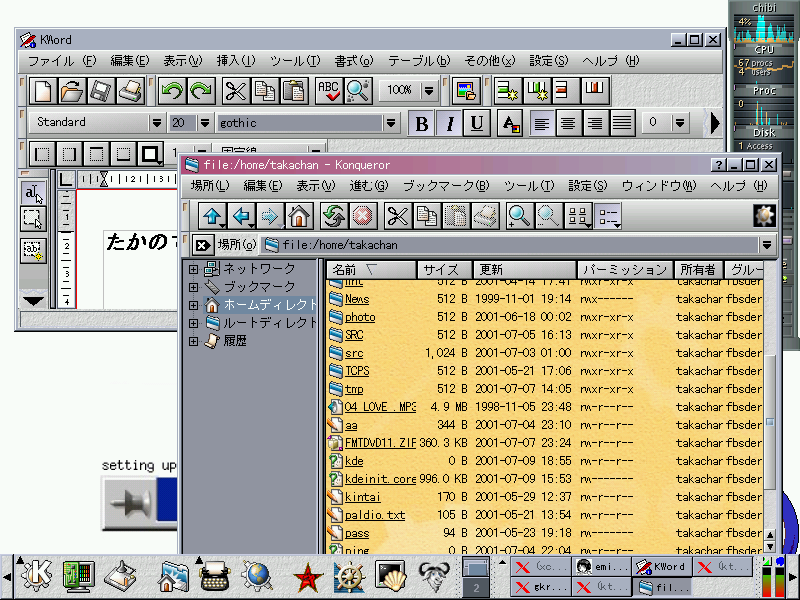Insert a picture frame in KWord
The image size is (800, 600).
(466, 91)
